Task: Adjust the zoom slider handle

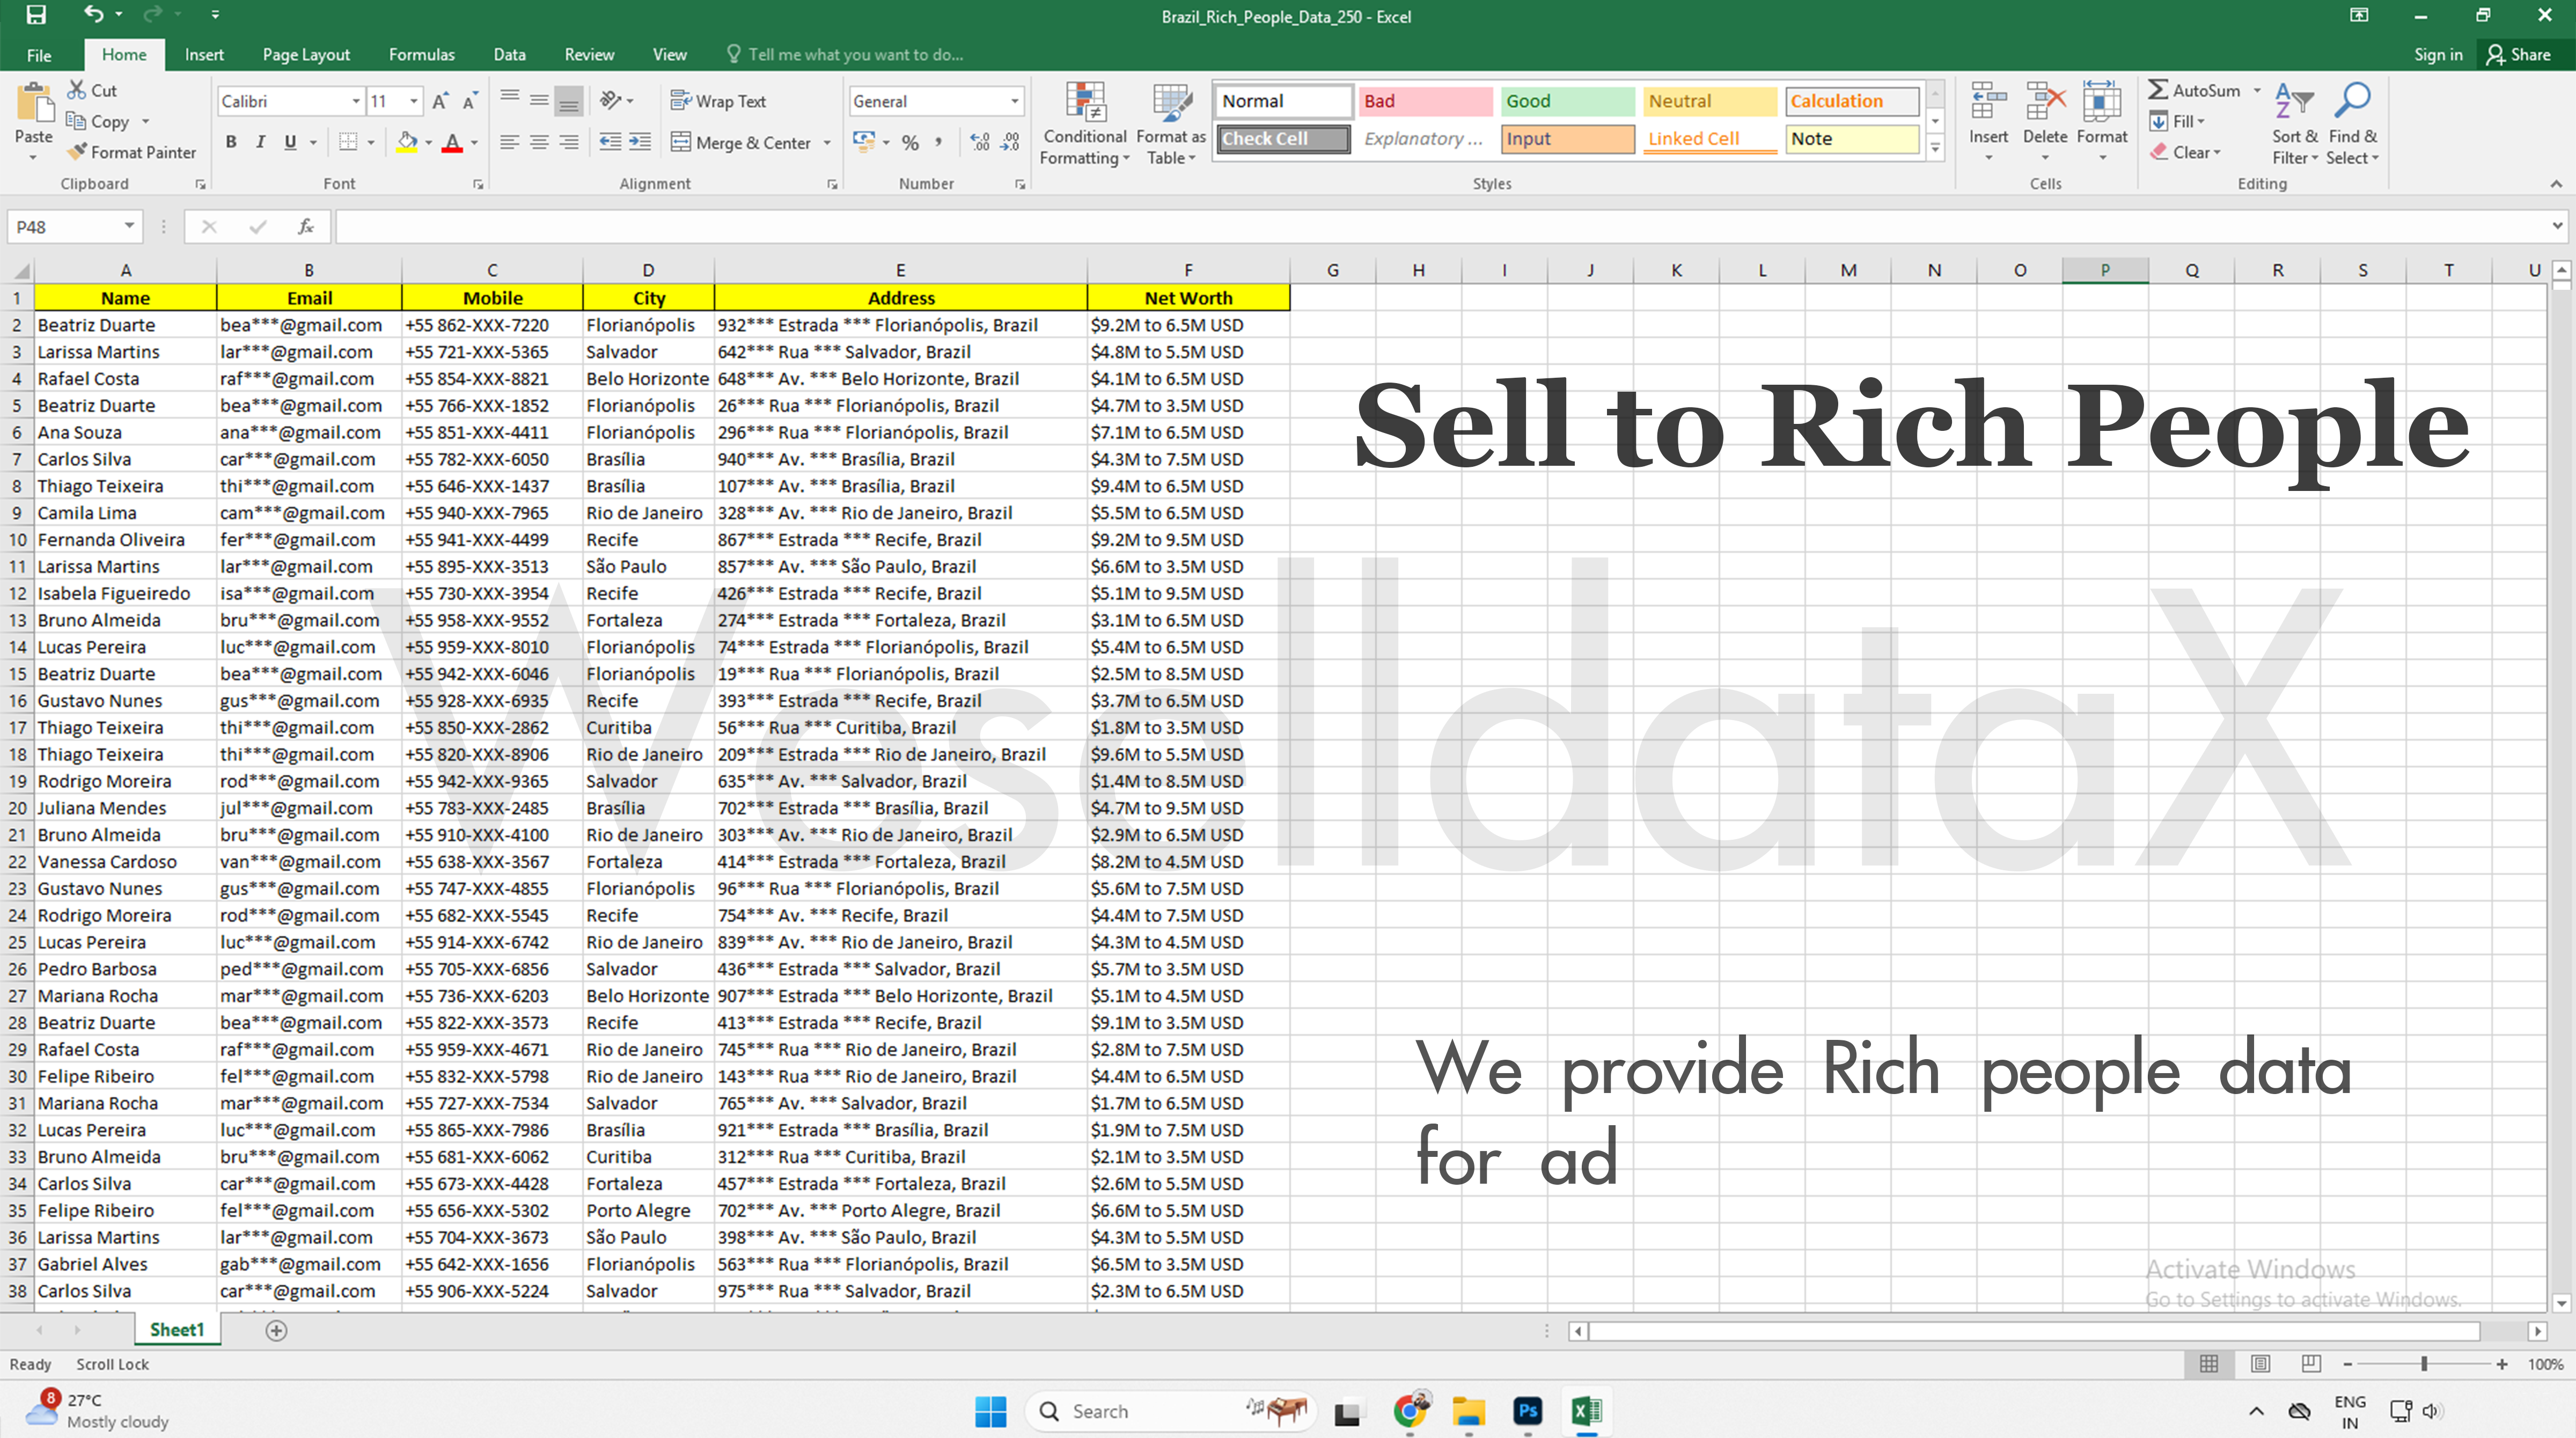Action: [2424, 1364]
